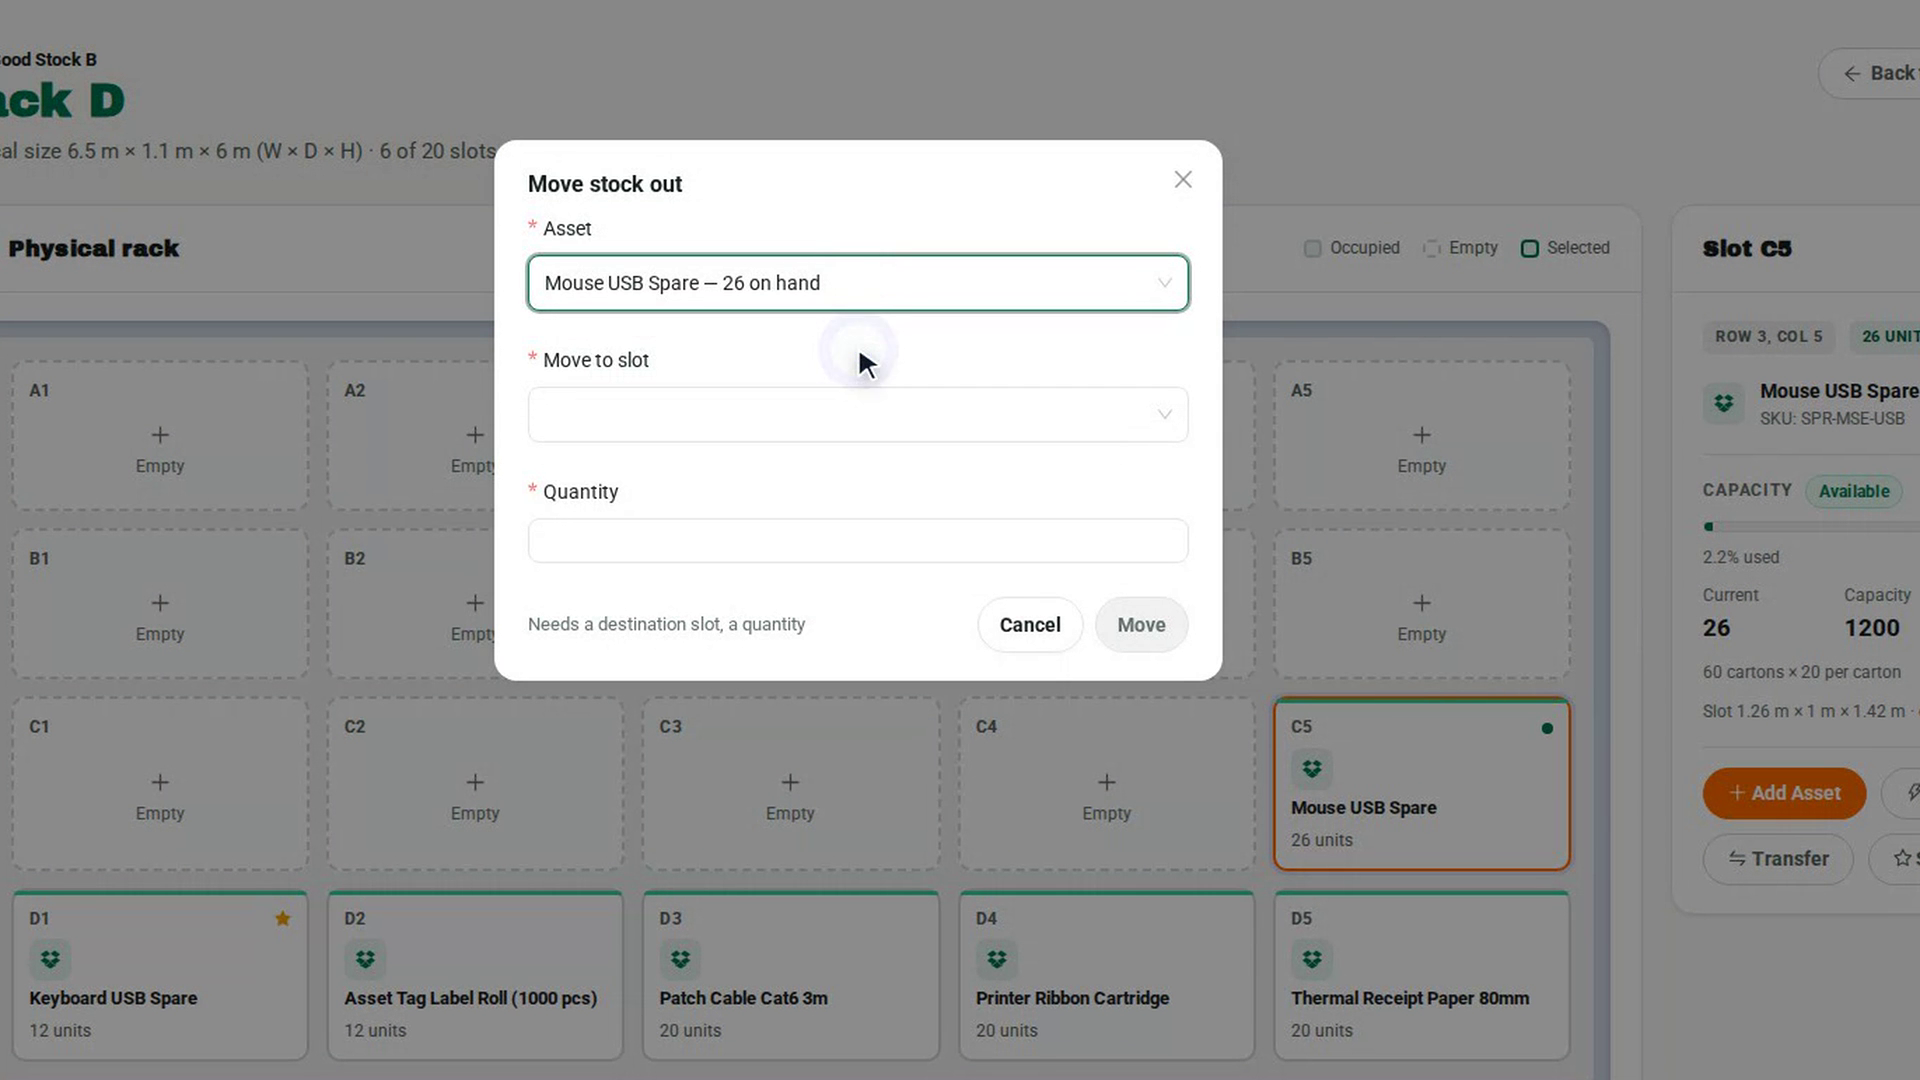Image resolution: width=1920 pixels, height=1080 pixels.
Task: Click plus icon in slot B2
Action: (475, 603)
